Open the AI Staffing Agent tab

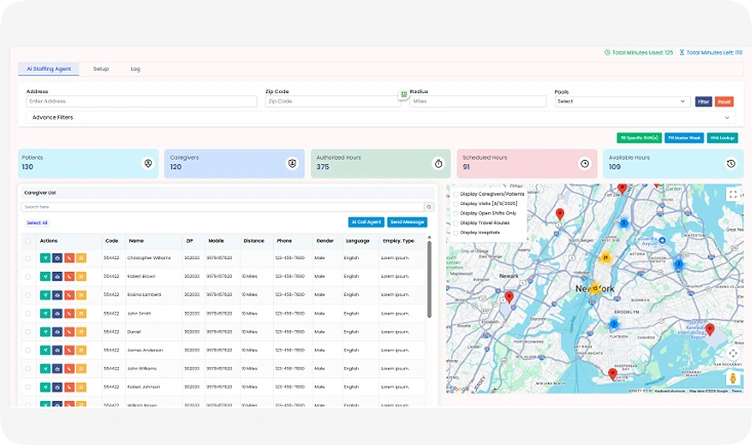pyautogui.click(x=48, y=69)
